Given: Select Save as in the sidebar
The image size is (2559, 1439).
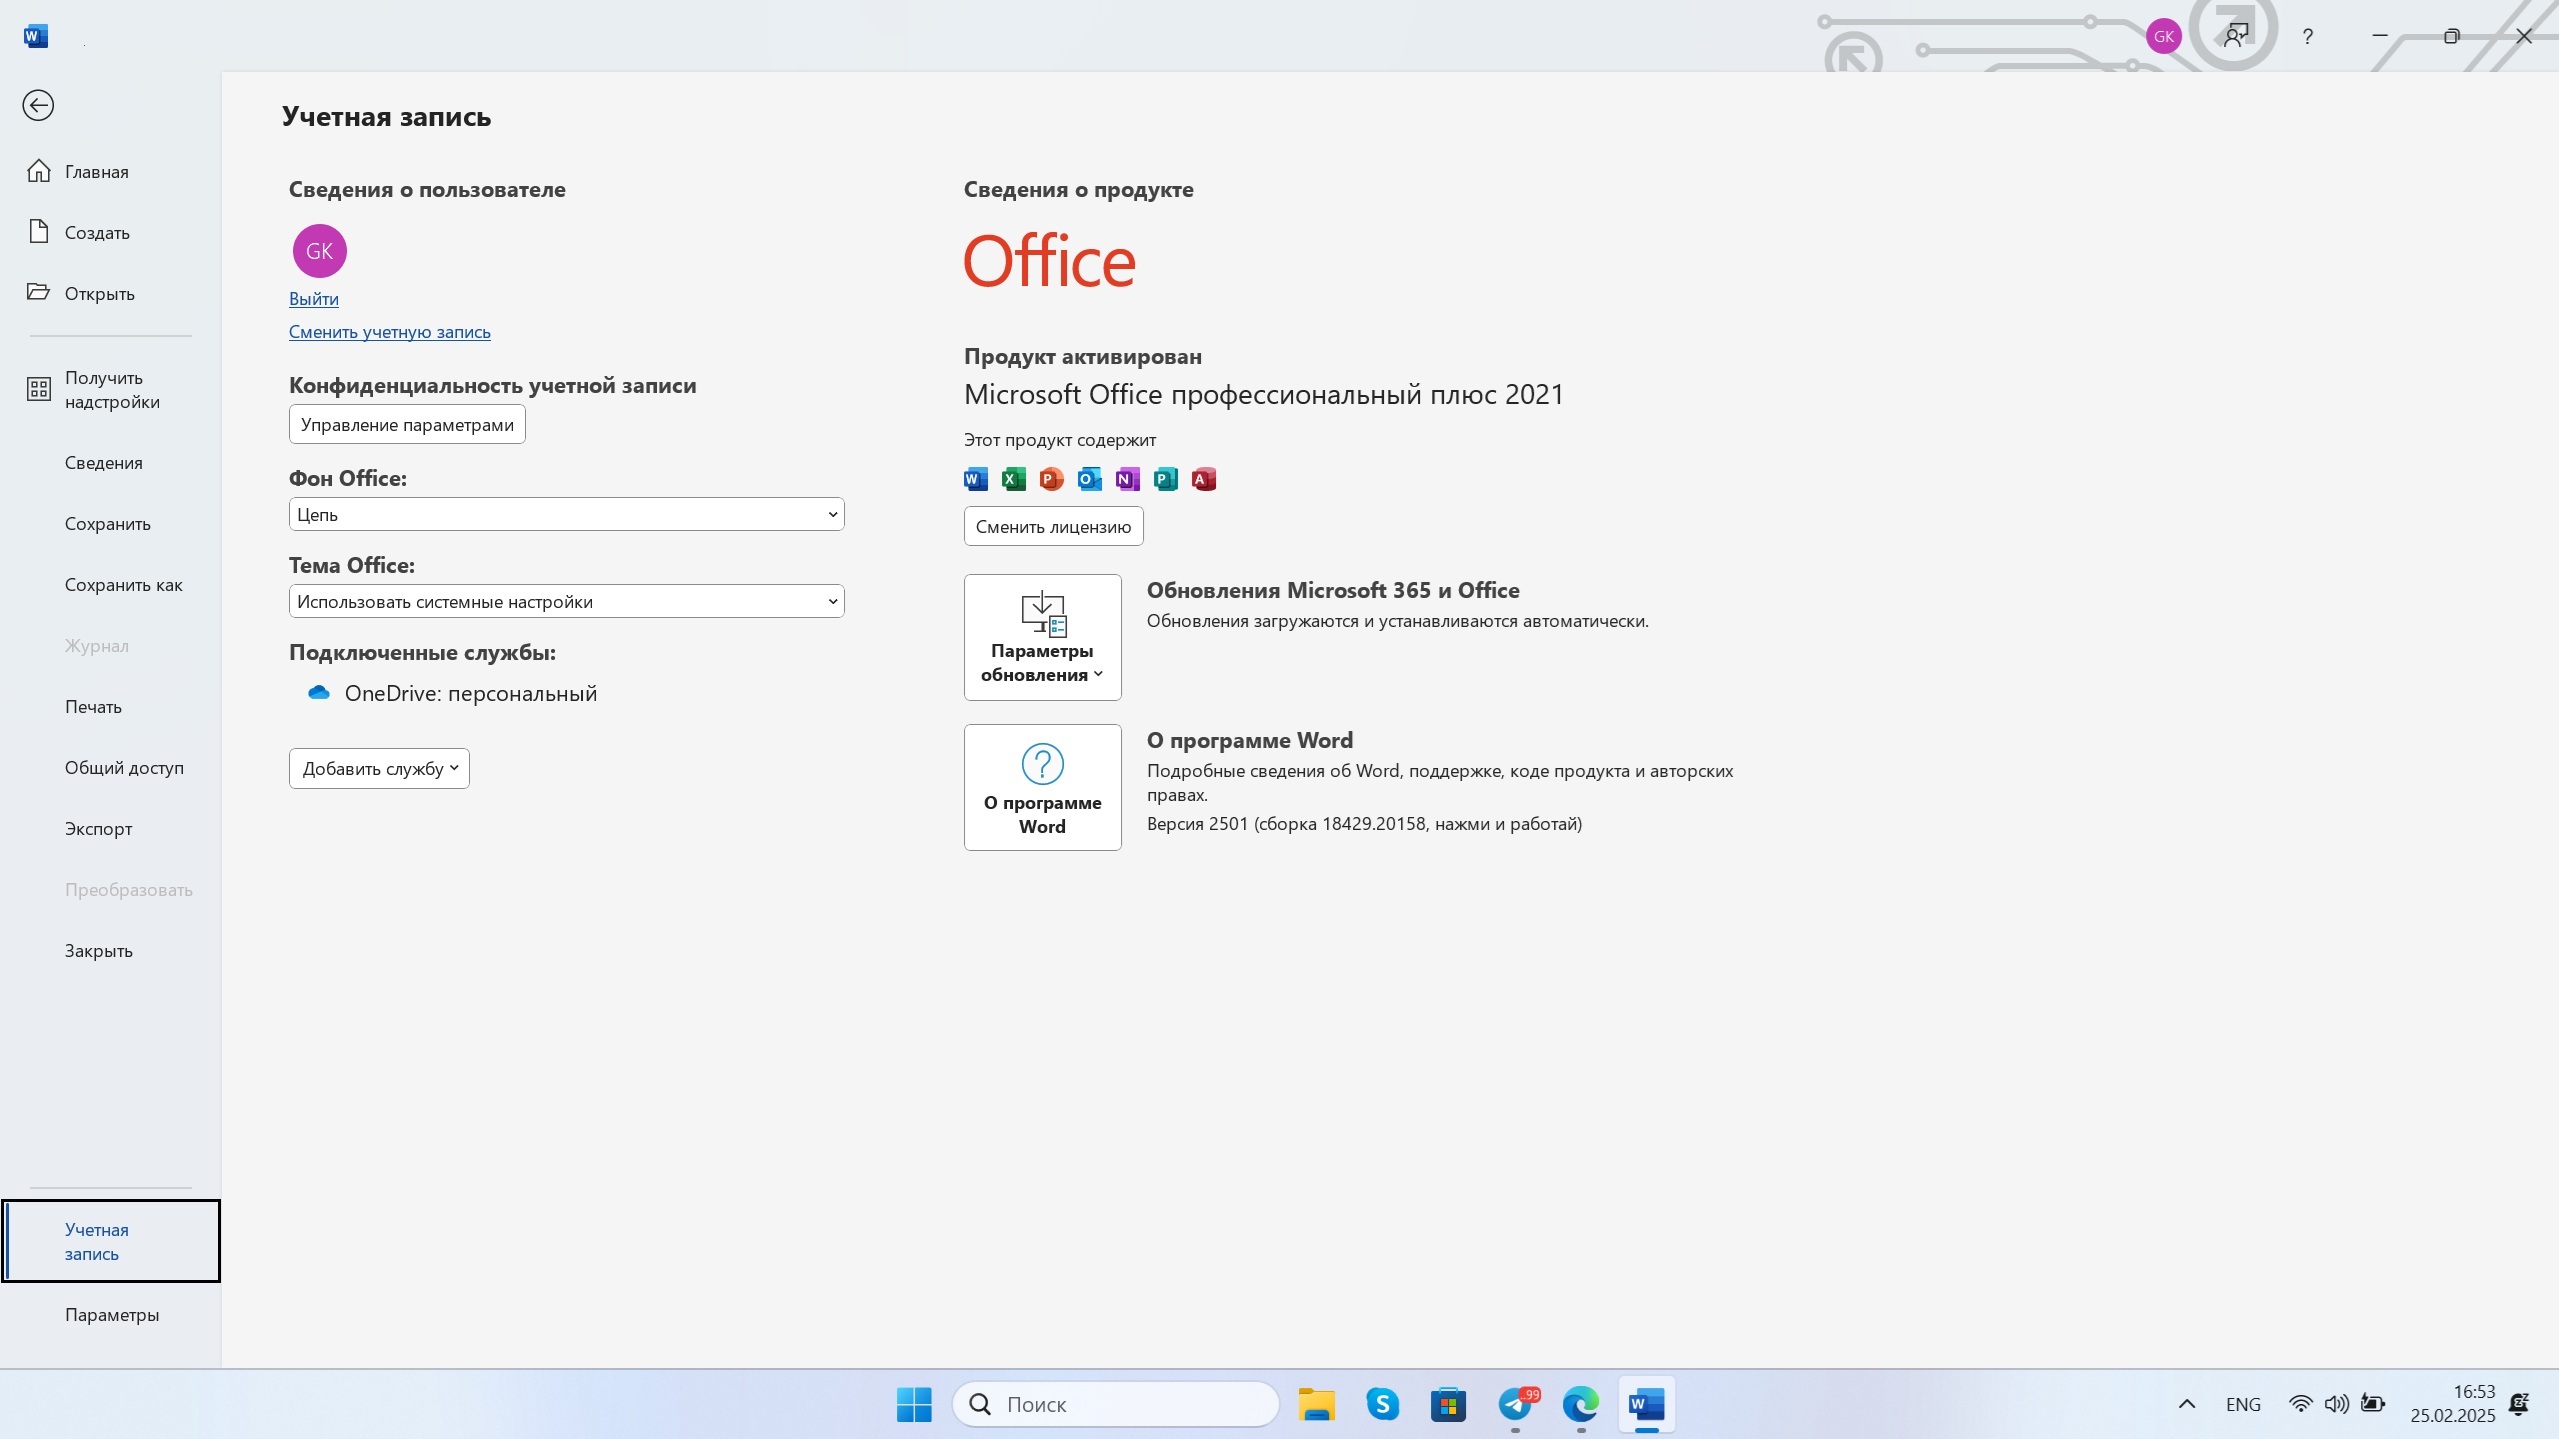Looking at the screenshot, I should (123, 585).
